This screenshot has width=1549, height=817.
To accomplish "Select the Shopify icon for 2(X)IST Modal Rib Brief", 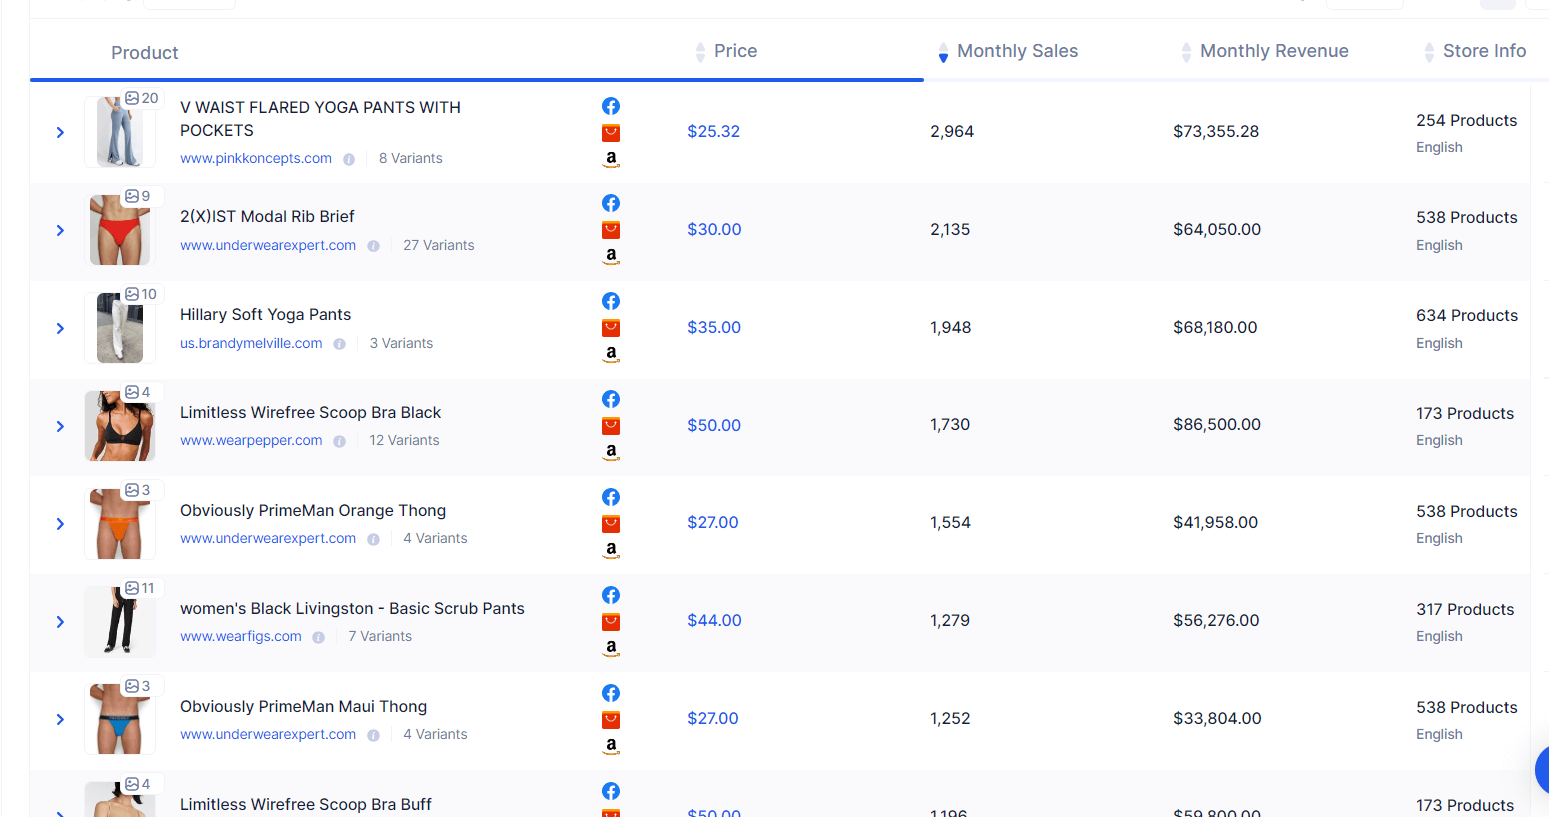I will 610,229.
